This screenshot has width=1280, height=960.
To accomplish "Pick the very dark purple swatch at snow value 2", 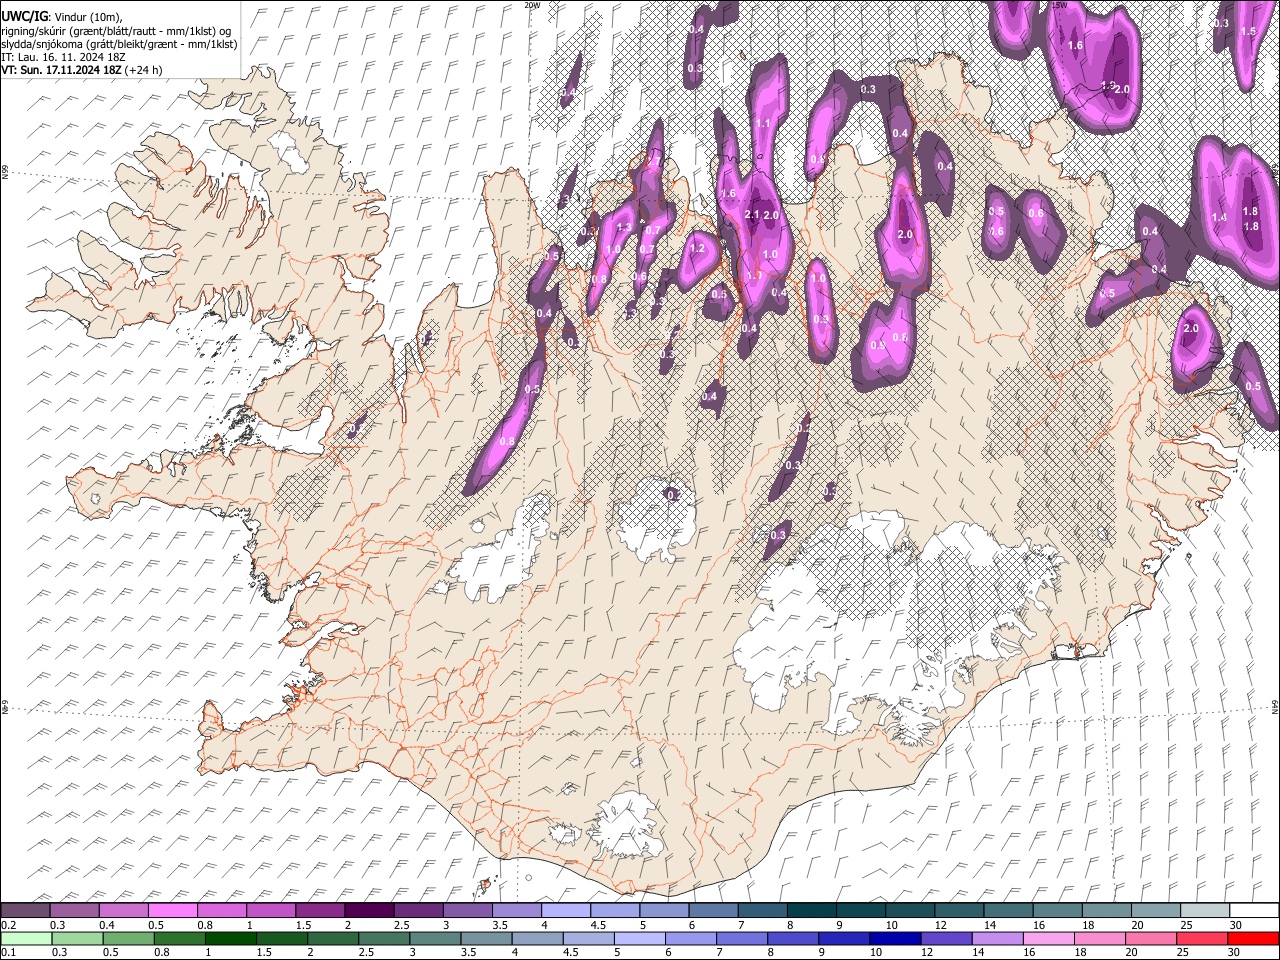I will coord(370,910).
